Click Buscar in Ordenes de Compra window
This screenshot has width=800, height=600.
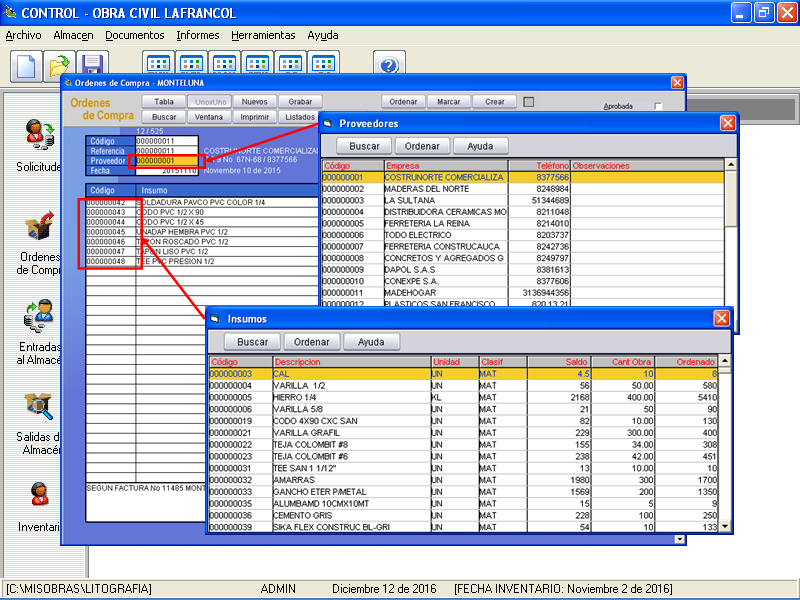[x=164, y=117]
